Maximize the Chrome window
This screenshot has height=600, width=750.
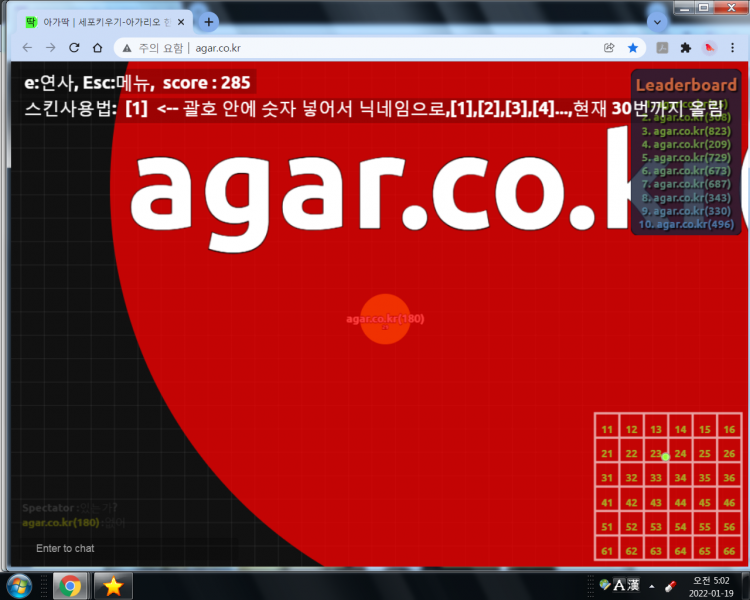click(x=704, y=7)
